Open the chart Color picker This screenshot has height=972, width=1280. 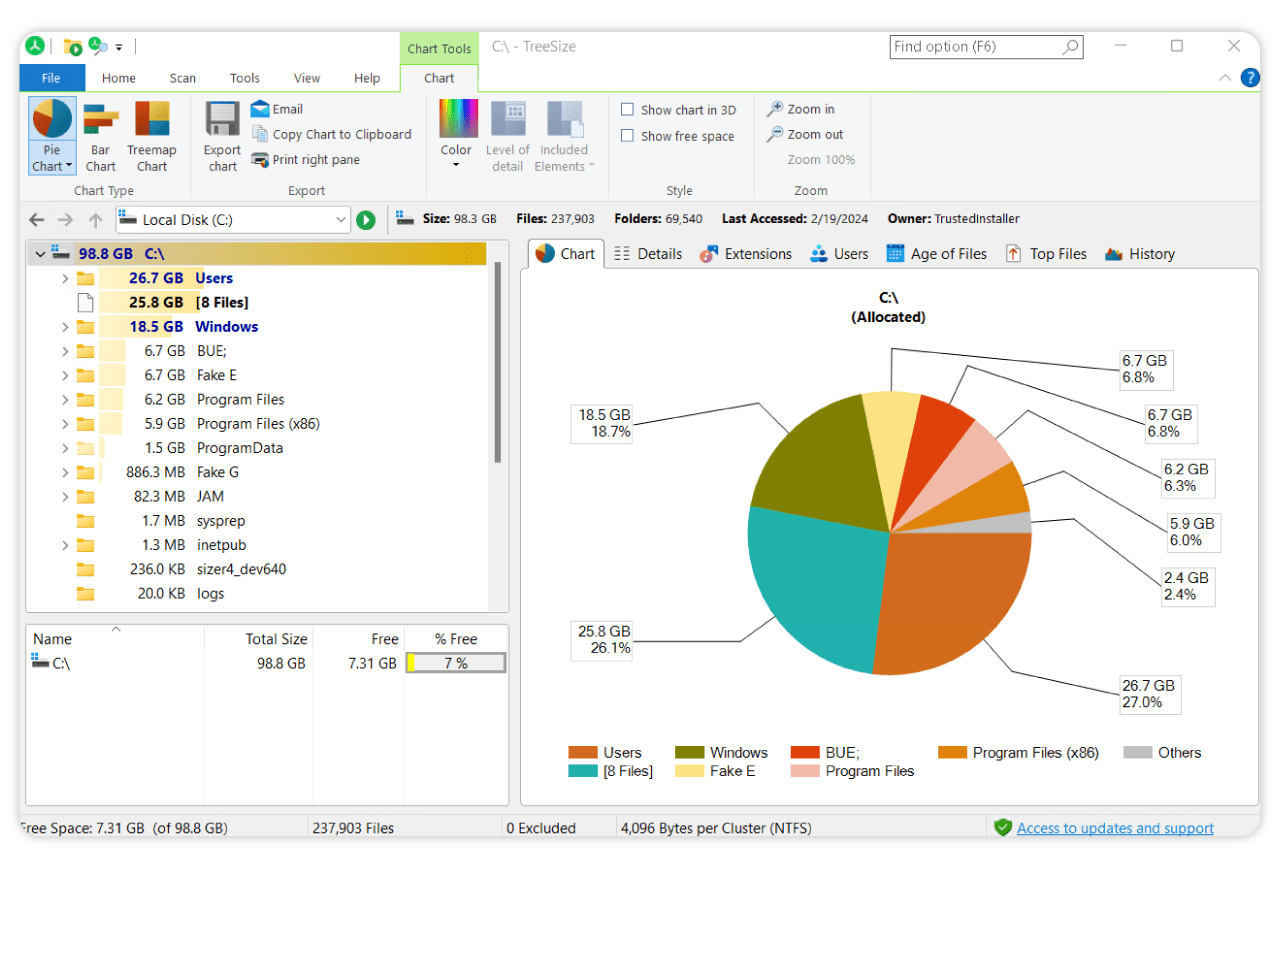(456, 135)
